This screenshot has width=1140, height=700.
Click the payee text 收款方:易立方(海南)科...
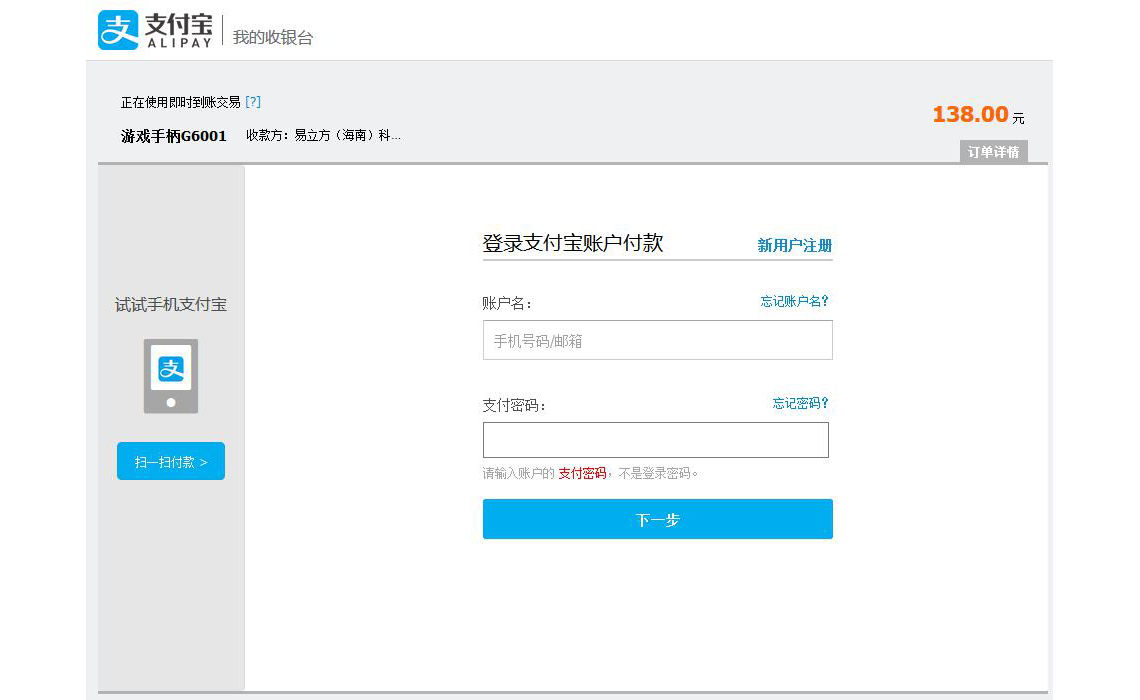324,135
